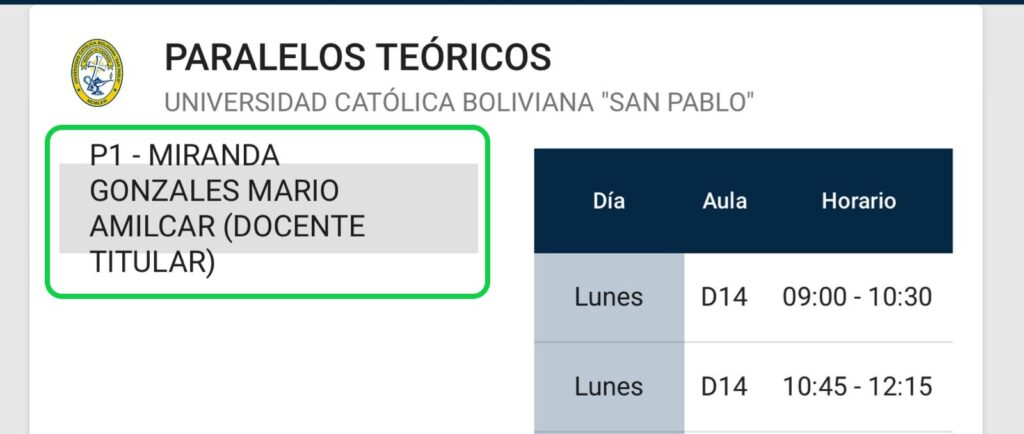The height and width of the screenshot is (434, 1024).
Task: Click the Universidad Católica Boliviana subtitle
Action: coord(459,102)
